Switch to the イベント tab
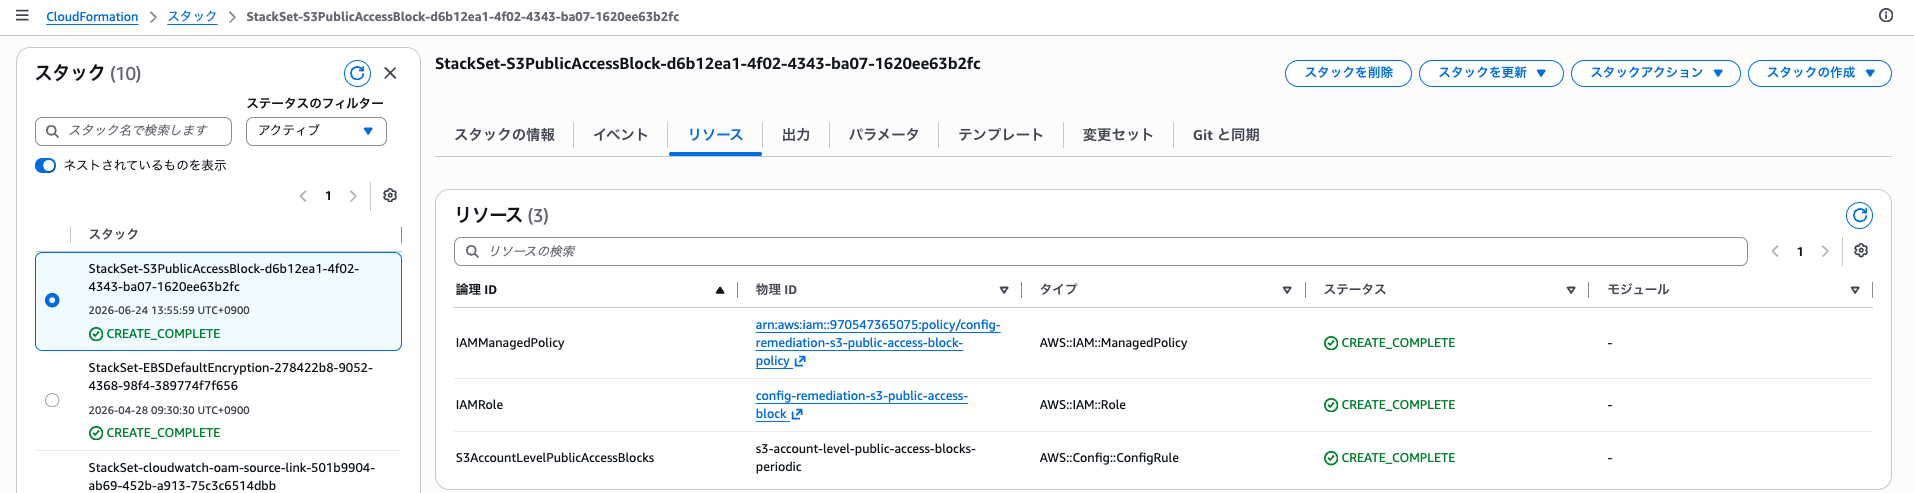Screen dimensions: 1914x493 [x=620, y=135]
